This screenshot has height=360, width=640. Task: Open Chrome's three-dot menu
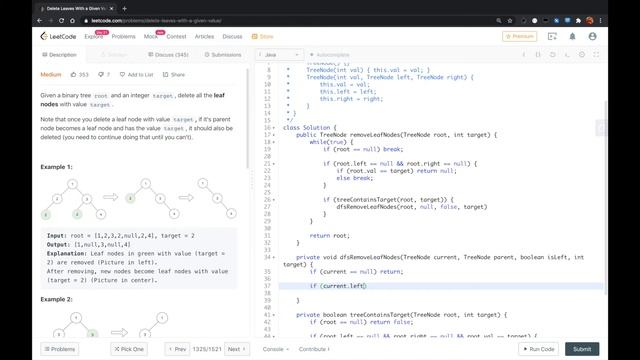[x=600, y=20]
